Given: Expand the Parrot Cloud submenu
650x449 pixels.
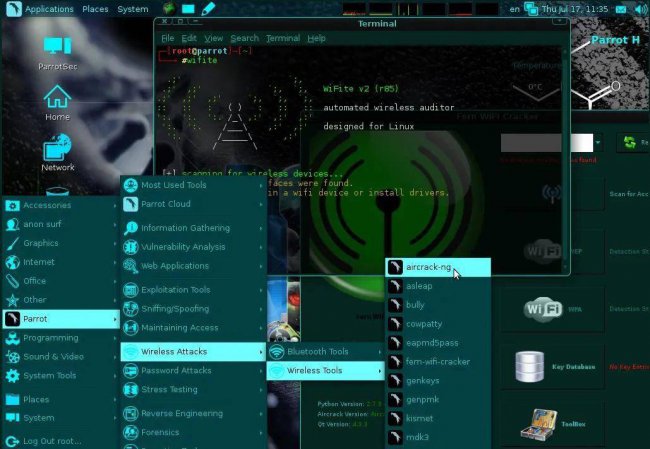Looking at the screenshot, I should (x=193, y=204).
